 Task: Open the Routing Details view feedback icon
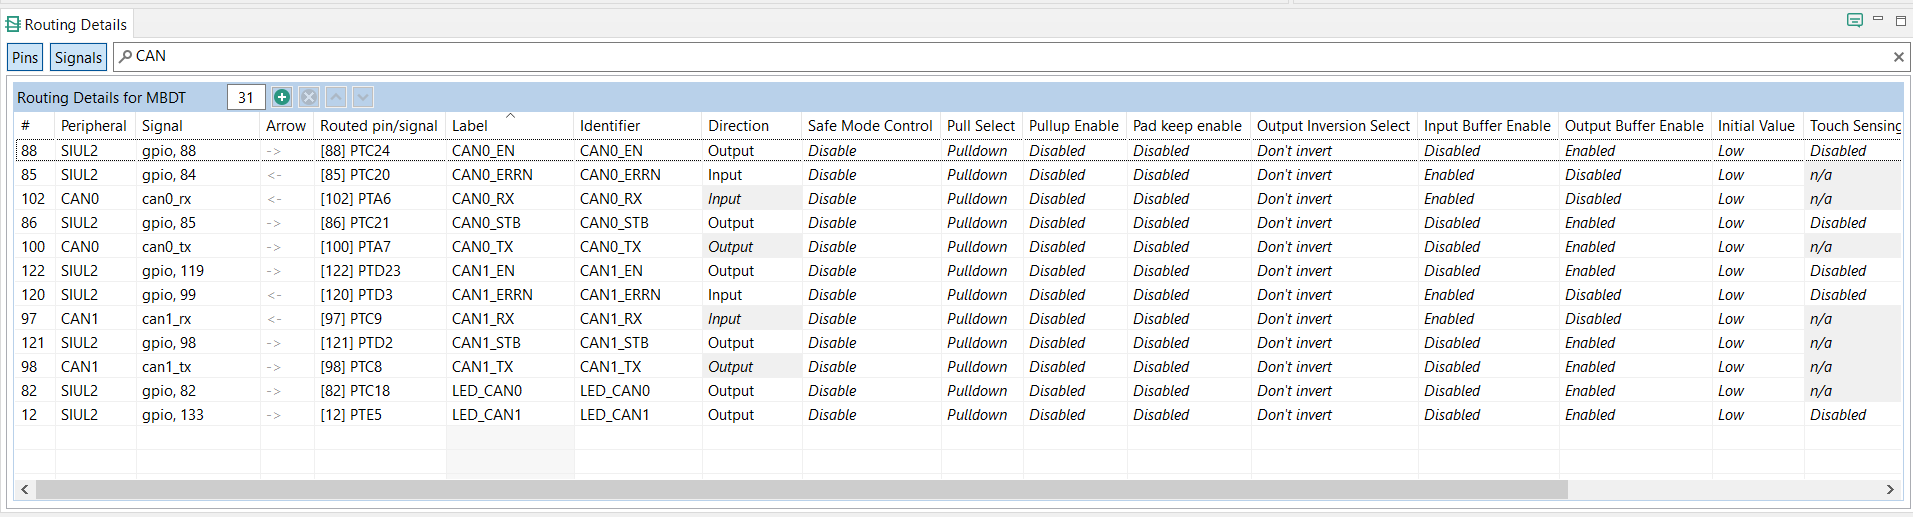point(1854,20)
